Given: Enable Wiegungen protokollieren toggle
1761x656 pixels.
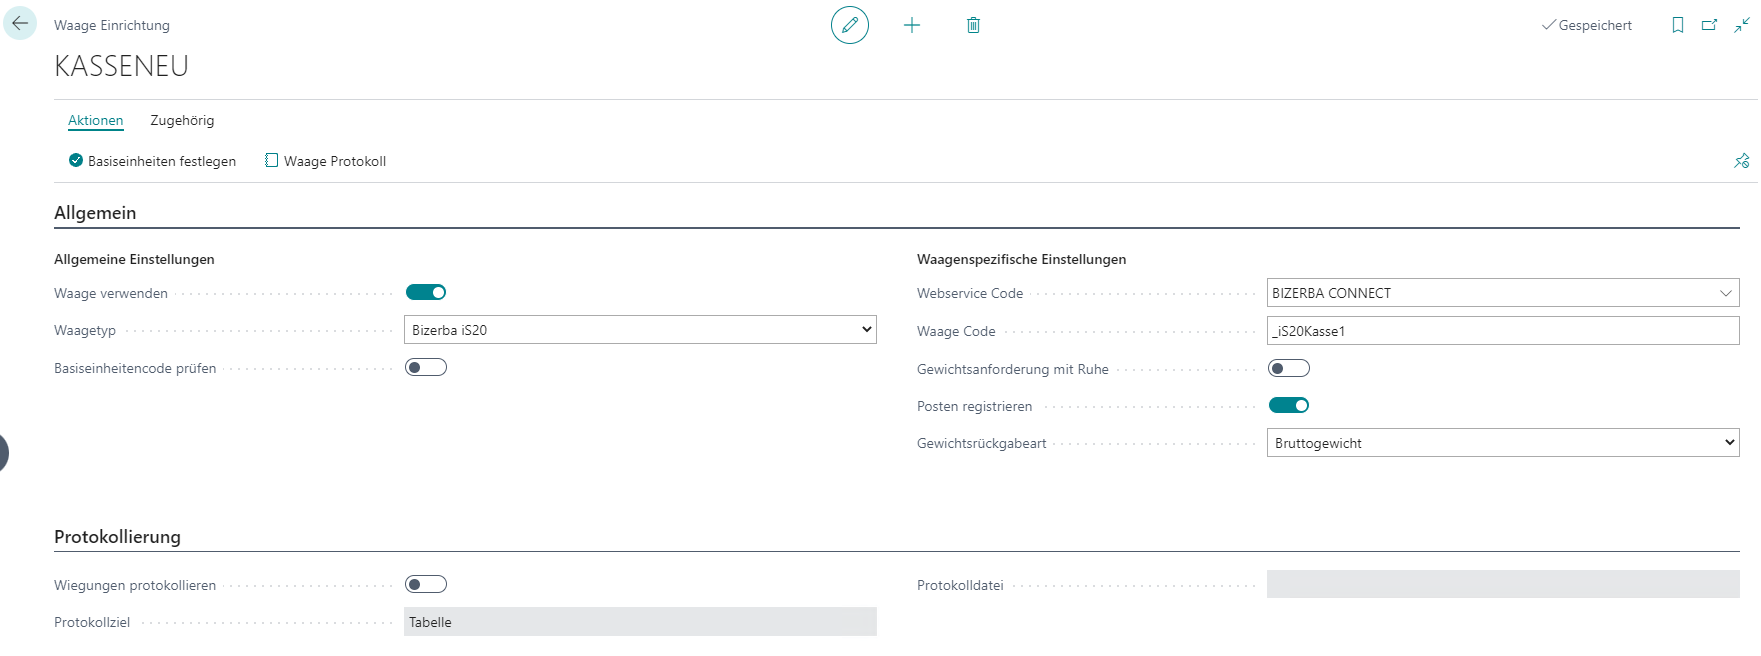Looking at the screenshot, I should (x=426, y=584).
